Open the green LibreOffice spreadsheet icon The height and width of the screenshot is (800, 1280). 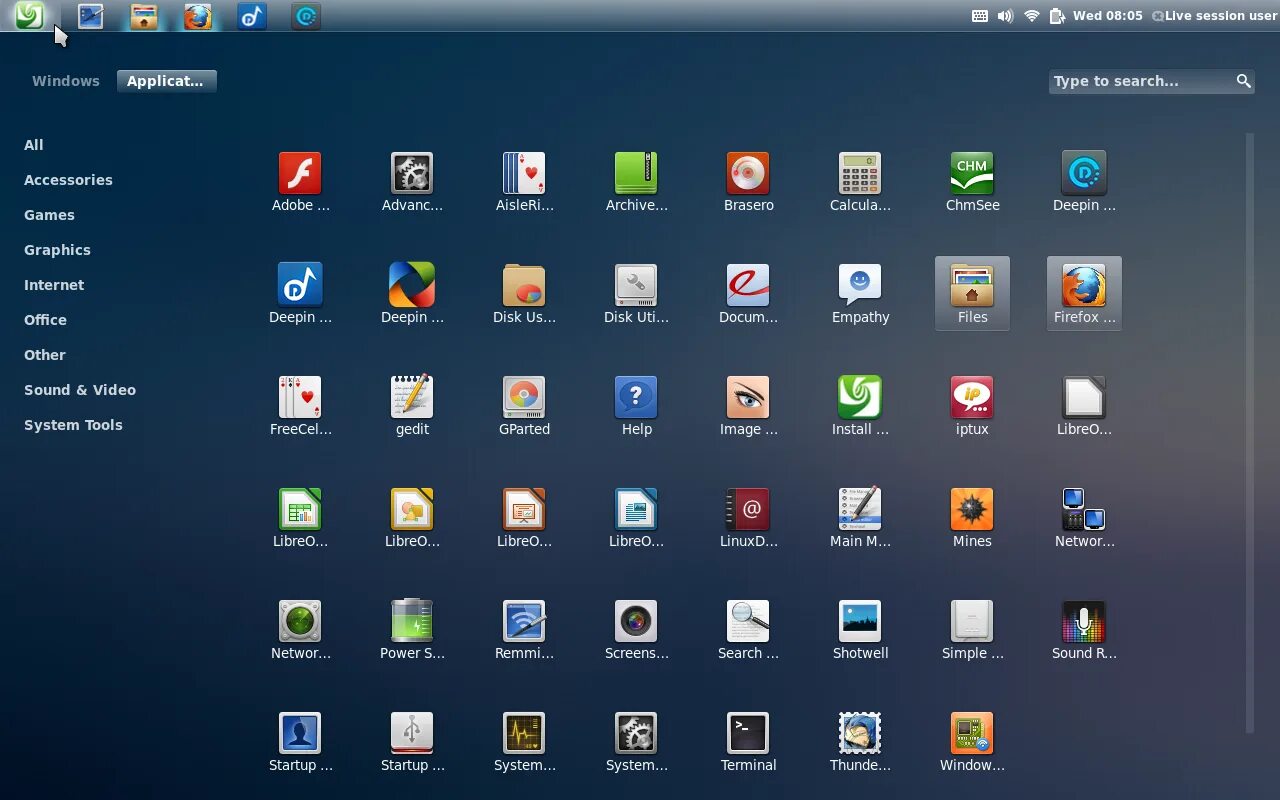[300, 510]
